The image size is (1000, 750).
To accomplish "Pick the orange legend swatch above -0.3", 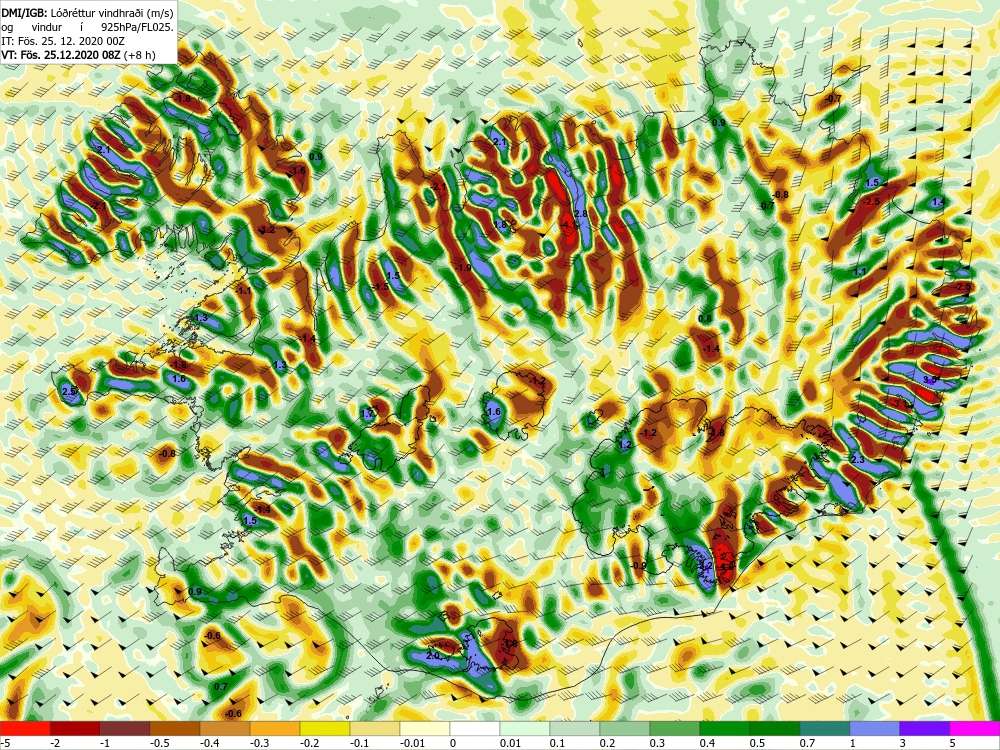I will pyautogui.click(x=275, y=728).
